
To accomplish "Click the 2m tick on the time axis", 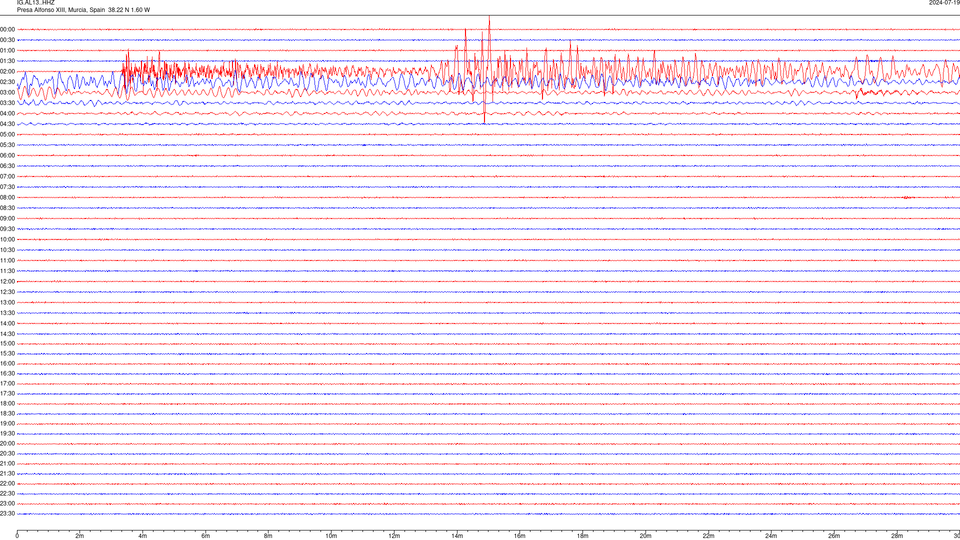I will 80,536.
